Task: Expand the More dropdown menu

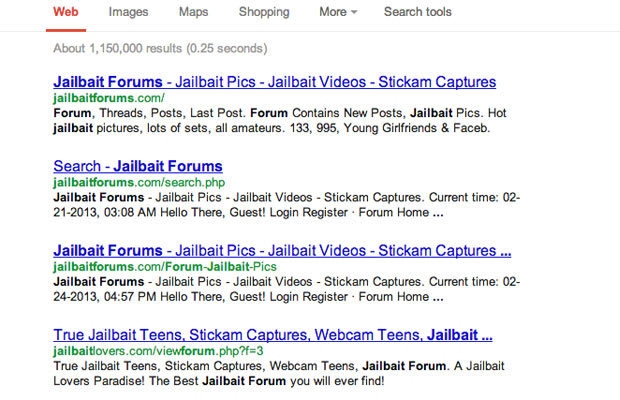Action: click(340, 13)
